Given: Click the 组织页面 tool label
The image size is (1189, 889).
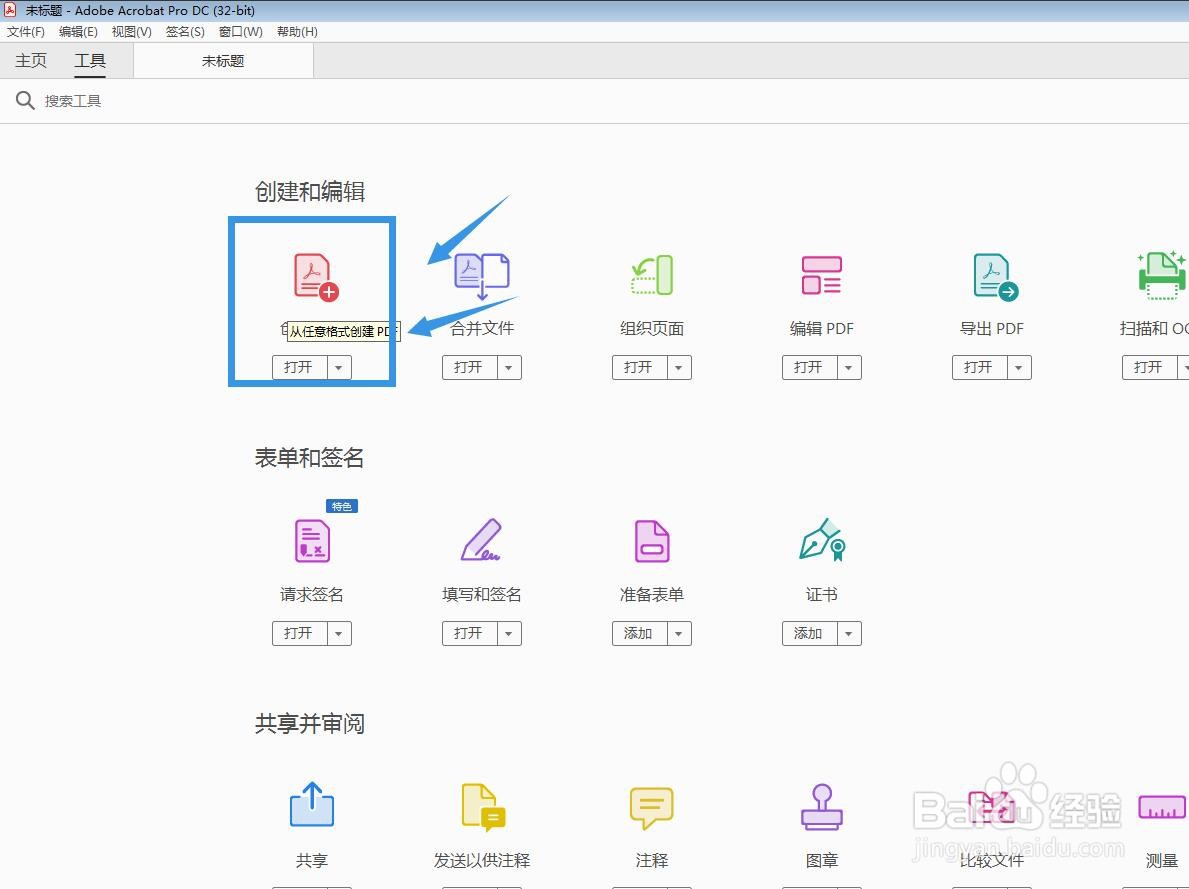Looking at the screenshot, I should point(652,328).
